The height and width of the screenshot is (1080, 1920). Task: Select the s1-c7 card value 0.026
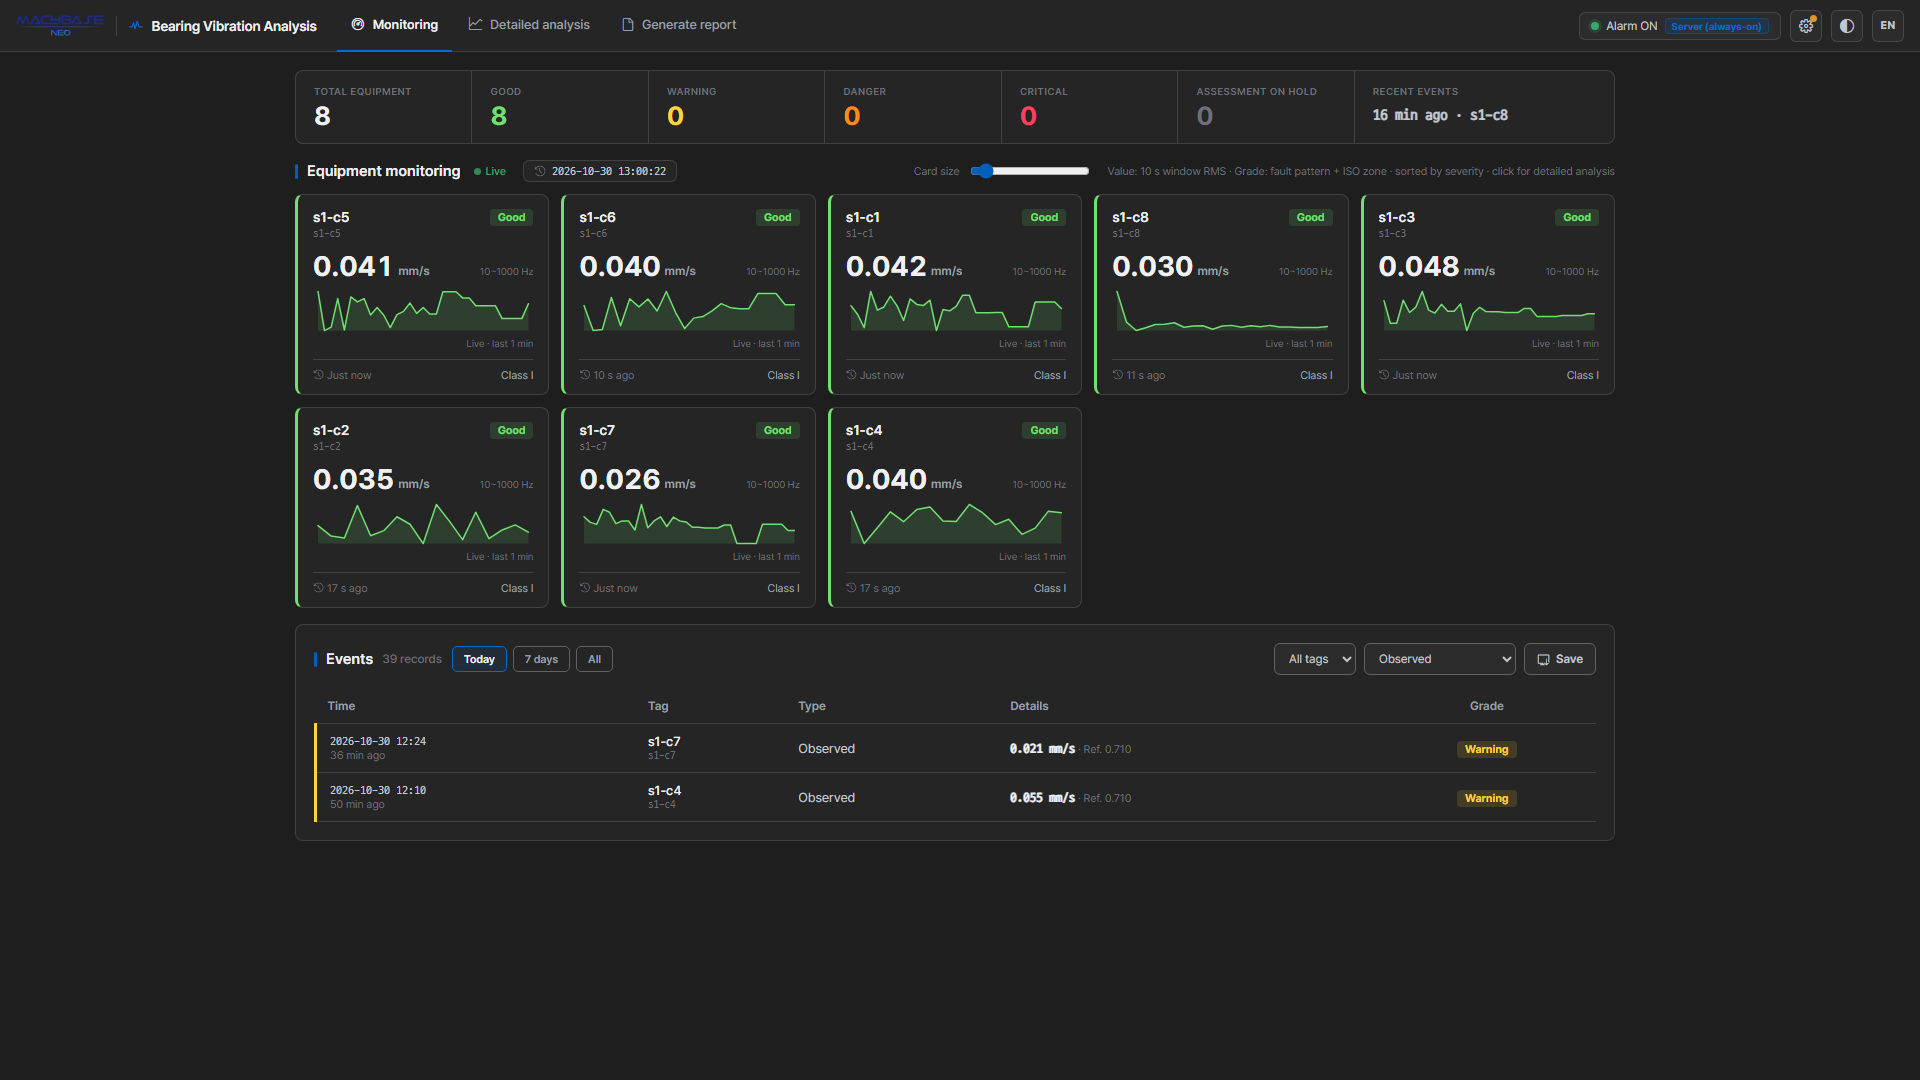point(620,480)
